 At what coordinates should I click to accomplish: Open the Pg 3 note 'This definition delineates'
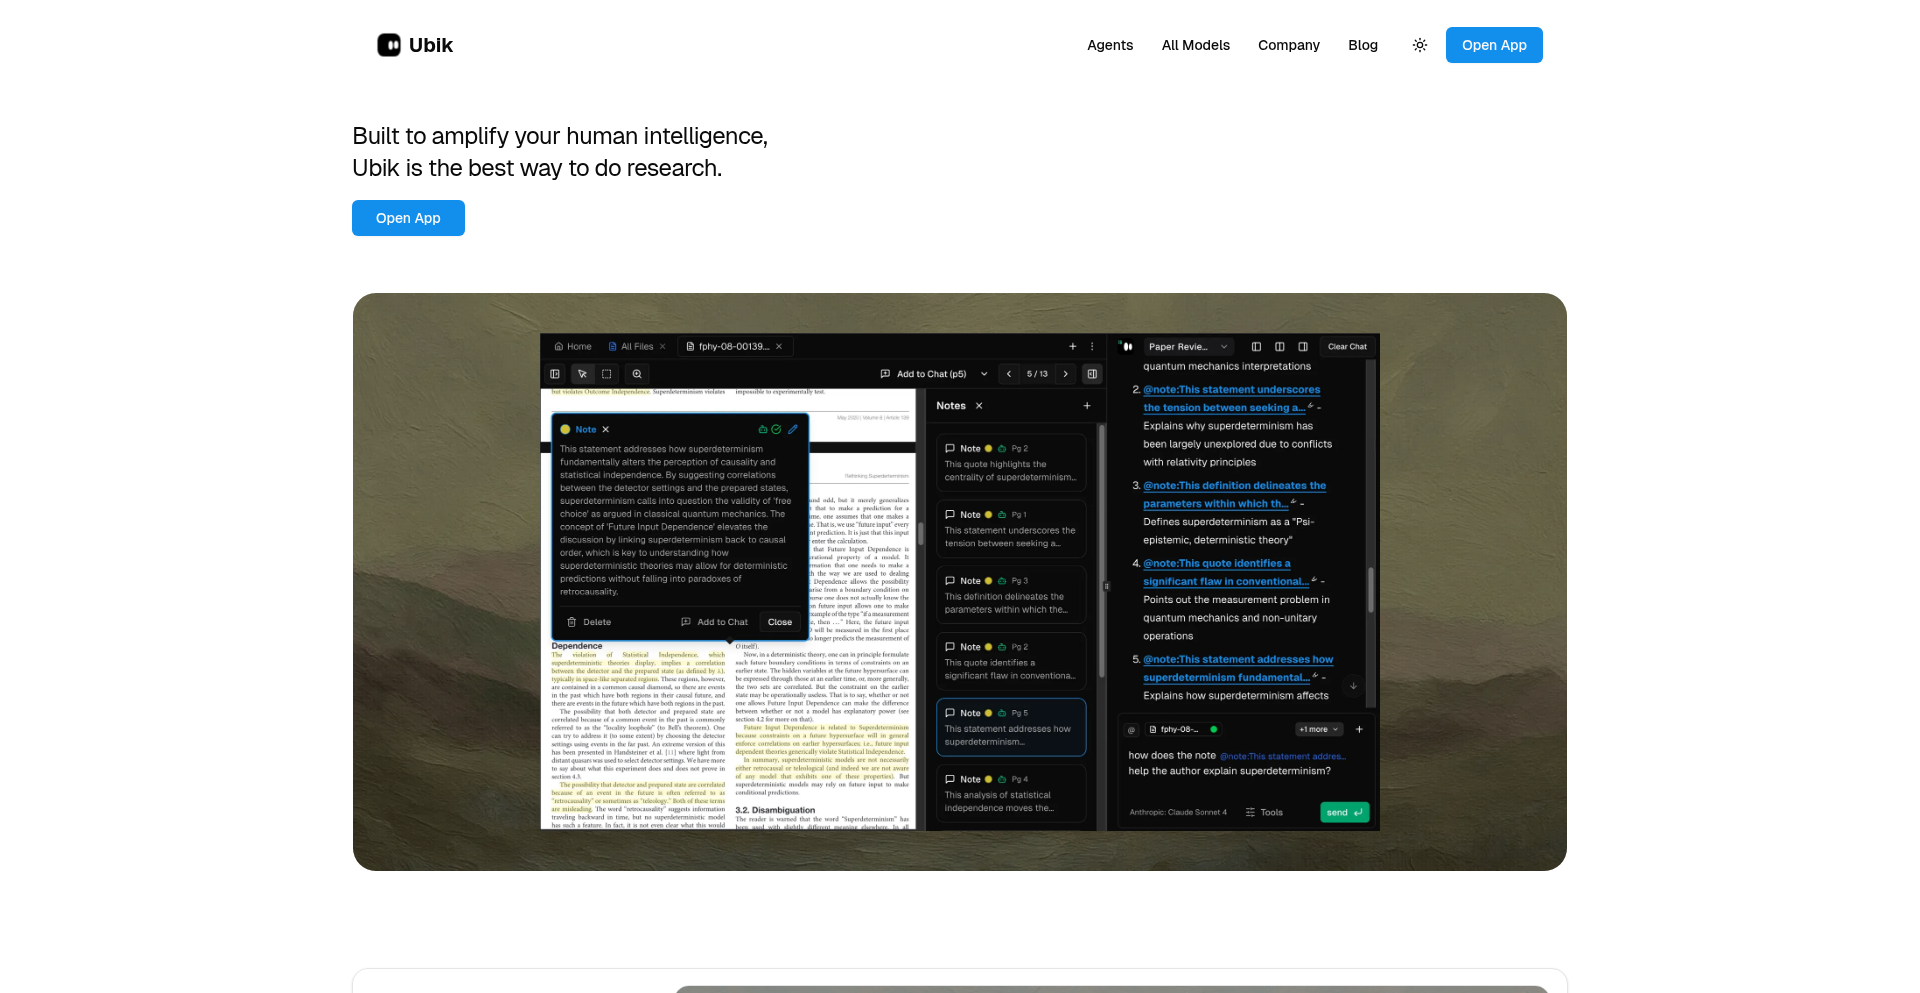tap(1011, 595)
